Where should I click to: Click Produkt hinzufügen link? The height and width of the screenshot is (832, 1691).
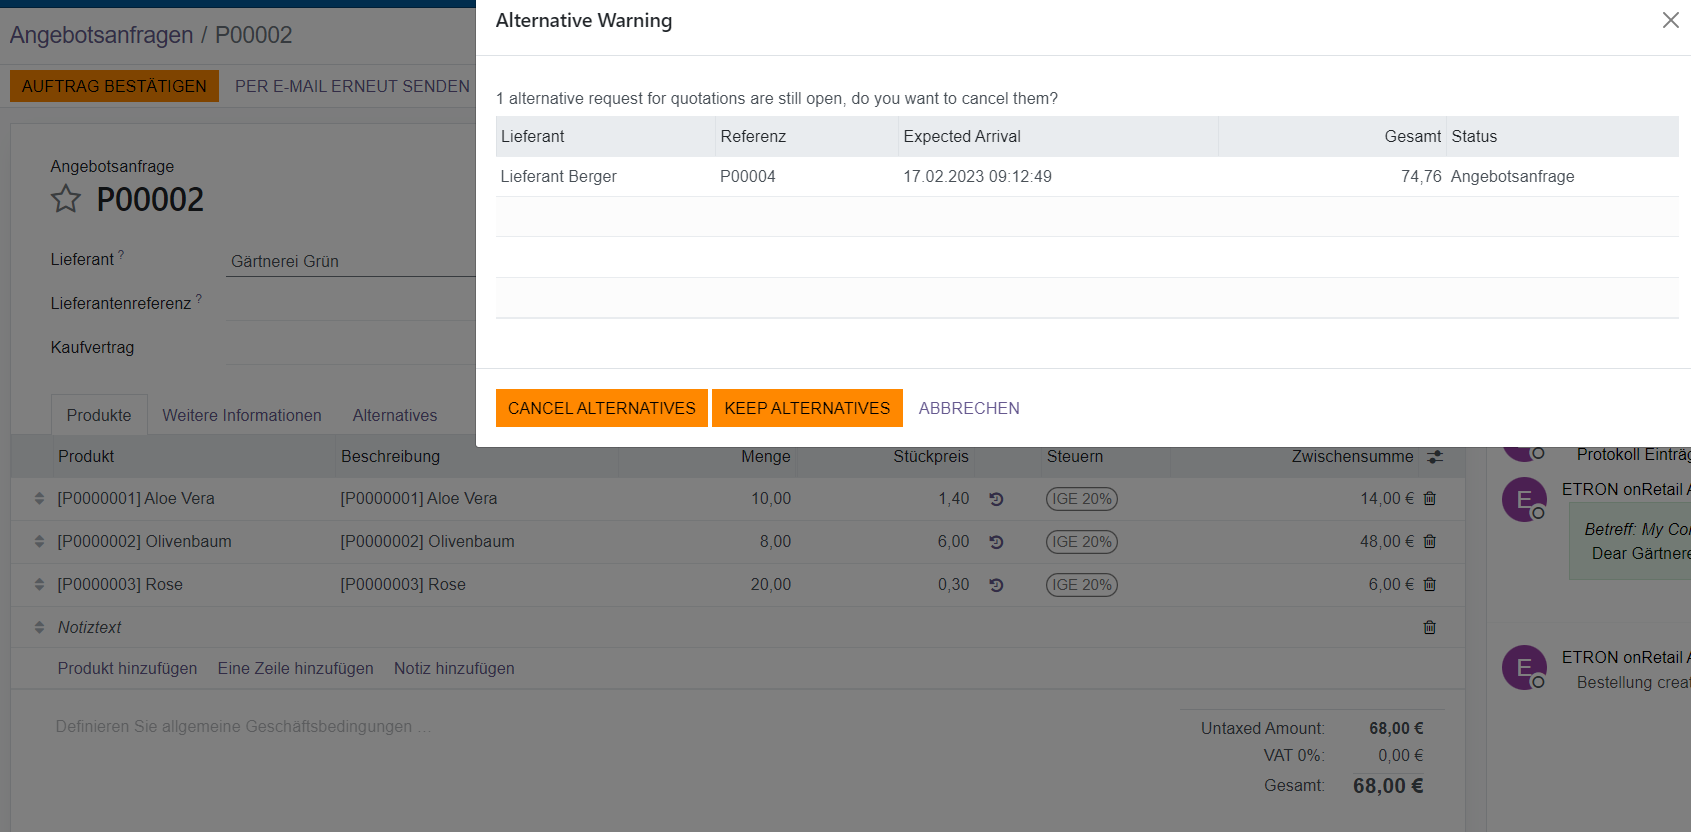(127, 668)
